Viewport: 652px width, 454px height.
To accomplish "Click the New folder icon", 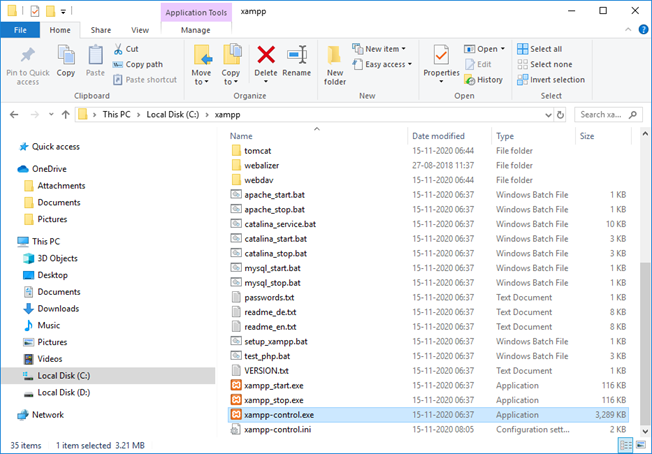I will (335, 55).
